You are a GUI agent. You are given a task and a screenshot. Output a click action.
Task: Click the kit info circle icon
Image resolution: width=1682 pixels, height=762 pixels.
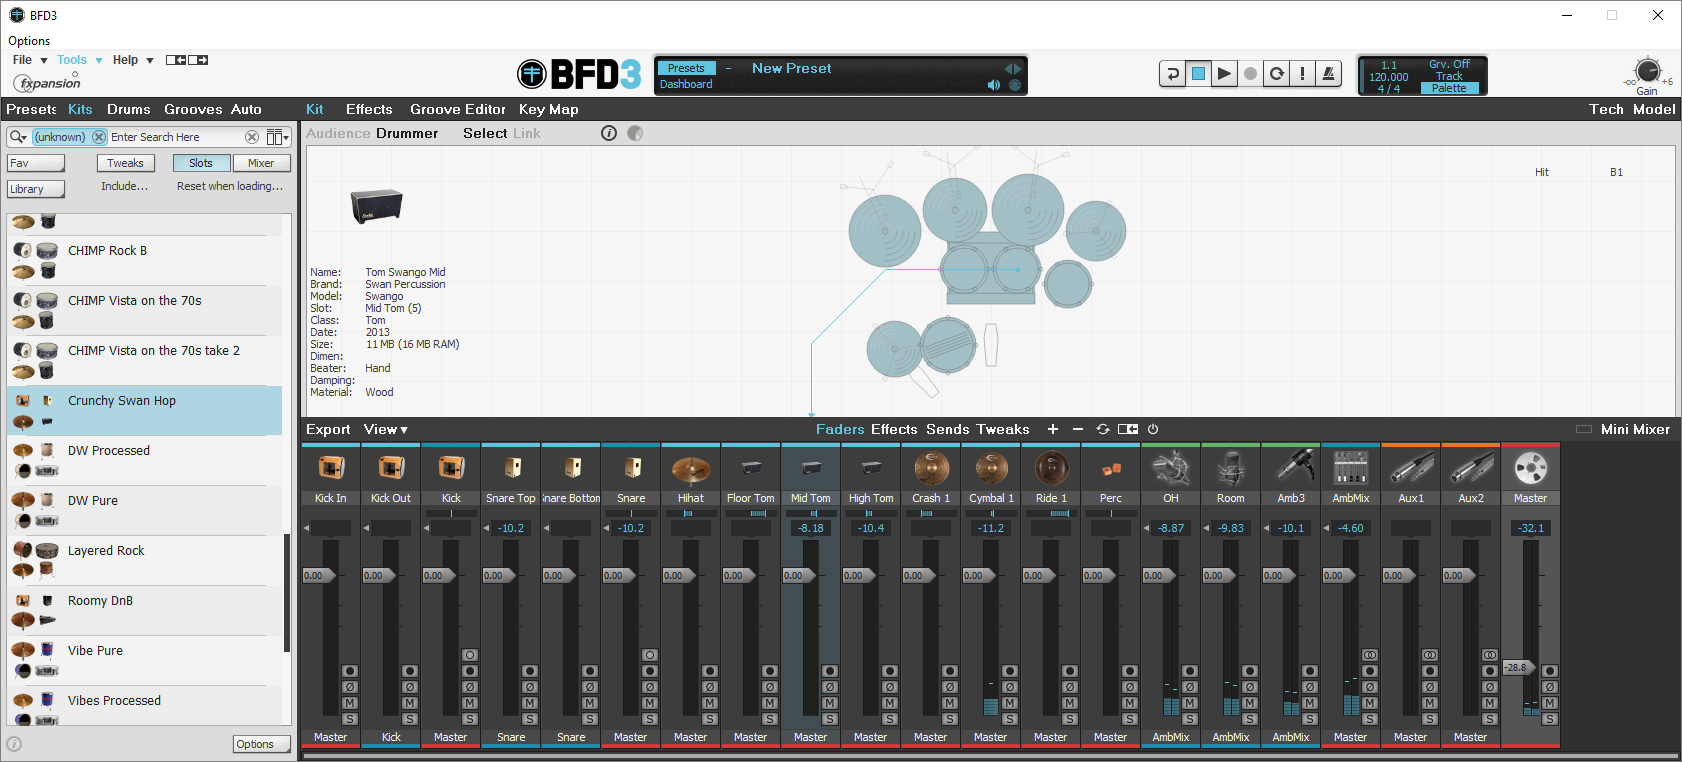point(609,133)
